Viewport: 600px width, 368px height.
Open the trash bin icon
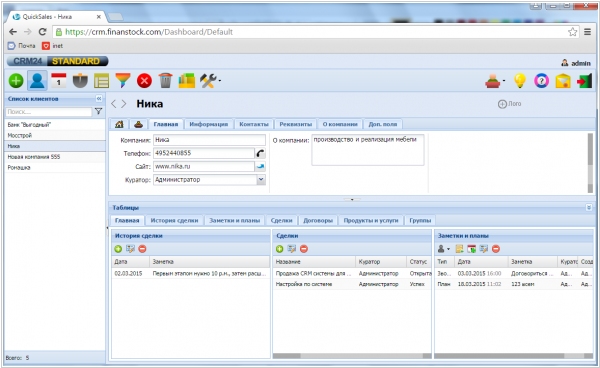[165, 81]
